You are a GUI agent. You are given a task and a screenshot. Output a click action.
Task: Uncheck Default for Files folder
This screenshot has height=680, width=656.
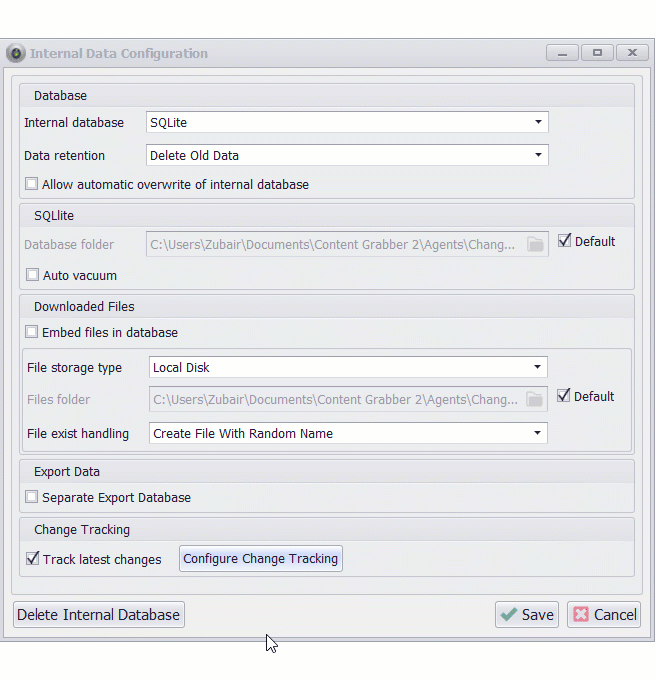click(565, 396)
